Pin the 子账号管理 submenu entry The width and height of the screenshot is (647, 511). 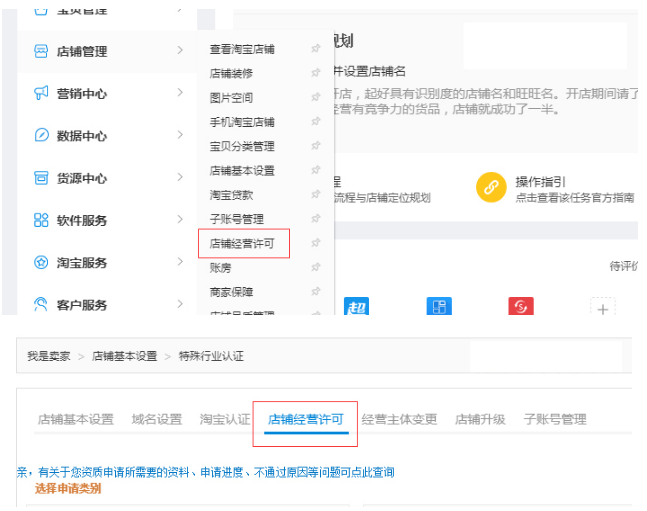(x=316, y=219)
